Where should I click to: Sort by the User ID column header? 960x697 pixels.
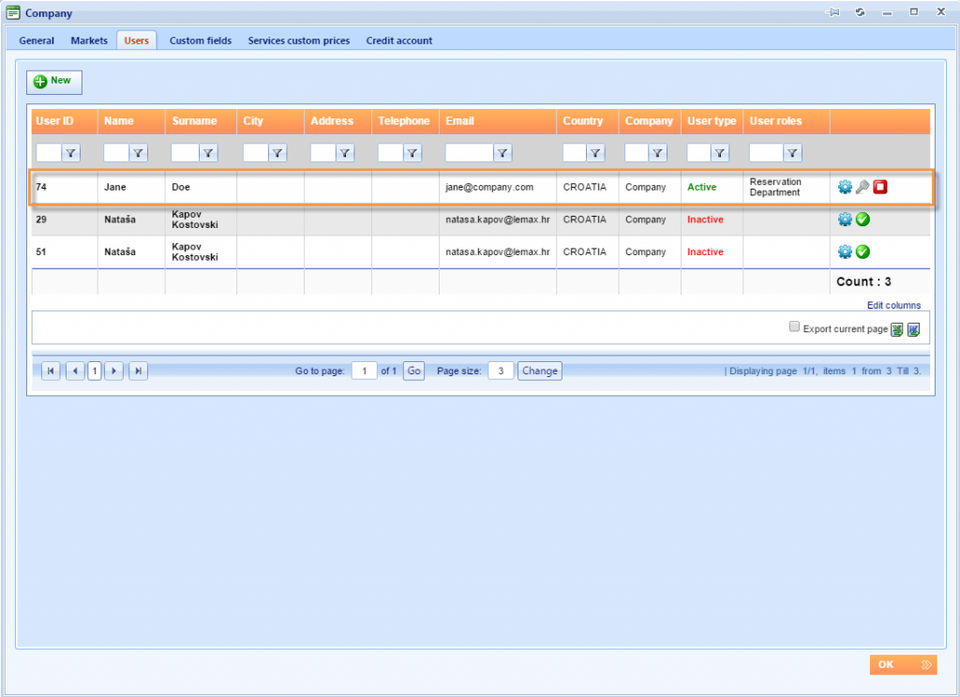pyautogui.click(x=54, y=121)
